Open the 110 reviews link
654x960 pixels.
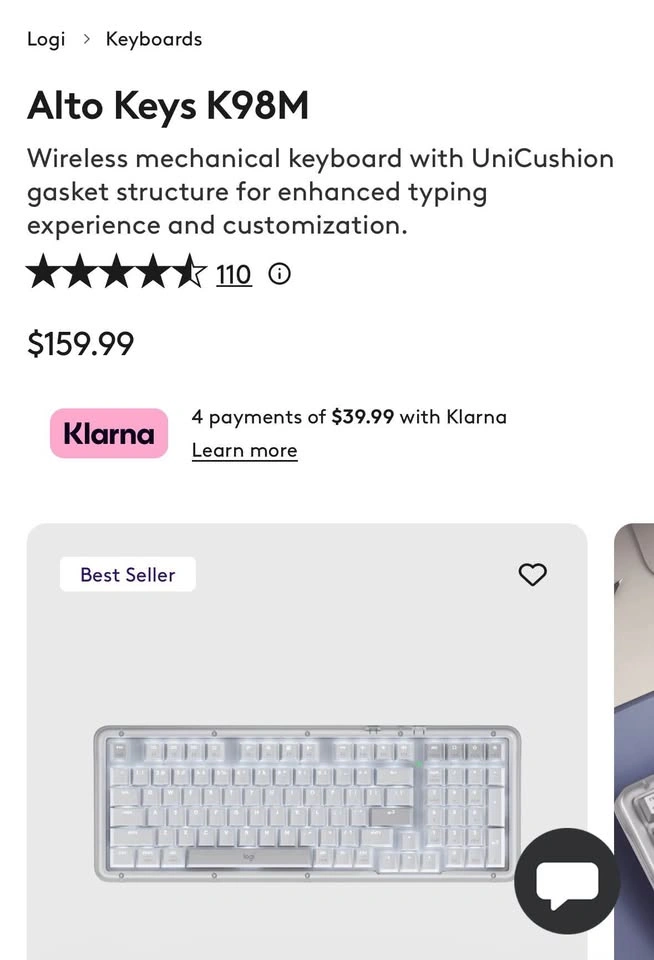point(233,274)
